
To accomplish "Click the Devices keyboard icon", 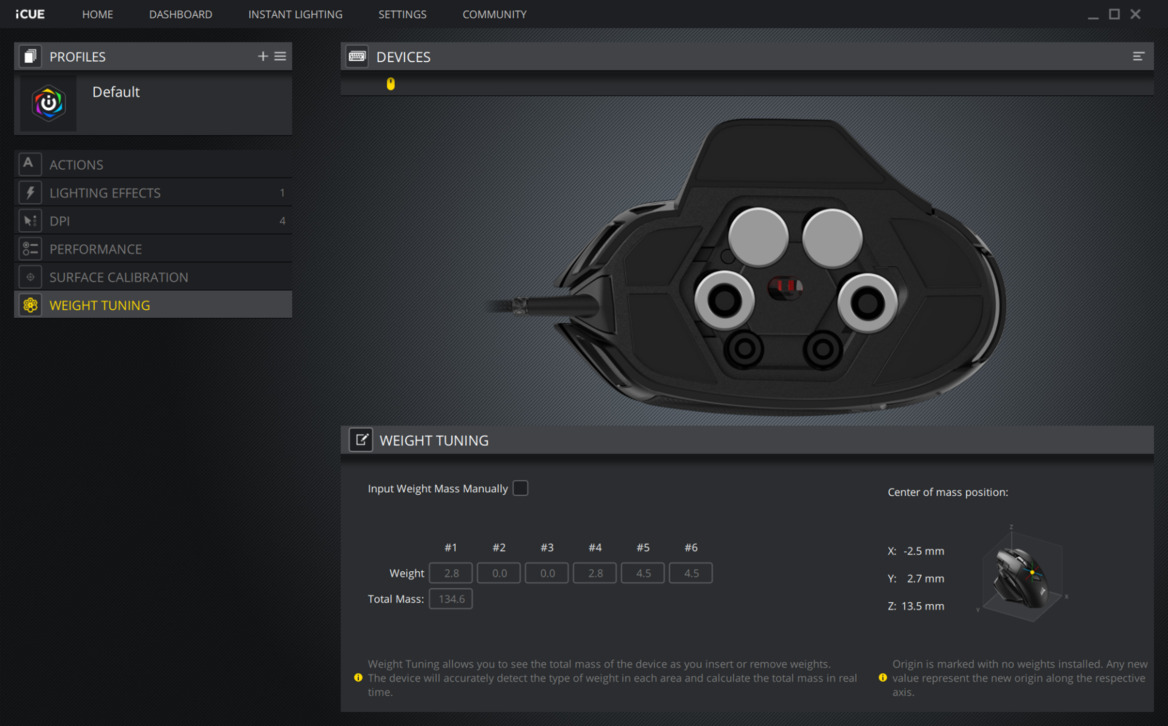I will [357, 57].
